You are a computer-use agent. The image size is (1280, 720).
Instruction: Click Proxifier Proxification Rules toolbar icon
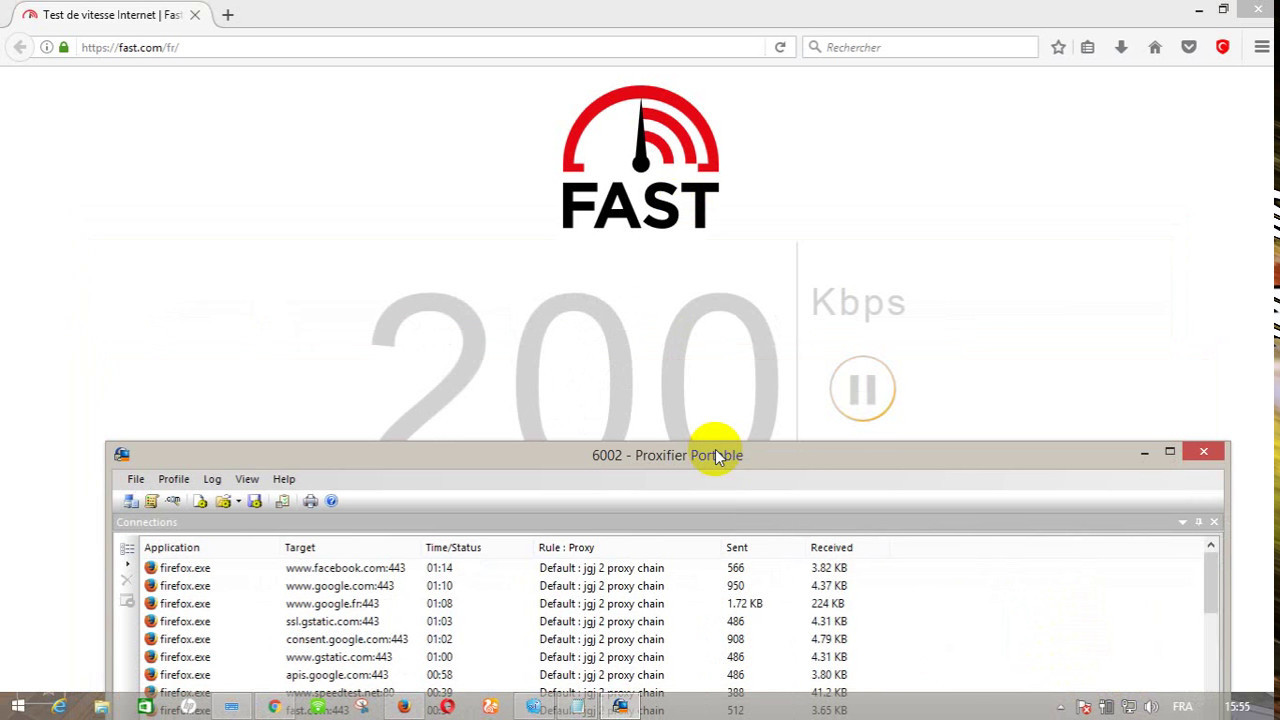pos(152,501)
